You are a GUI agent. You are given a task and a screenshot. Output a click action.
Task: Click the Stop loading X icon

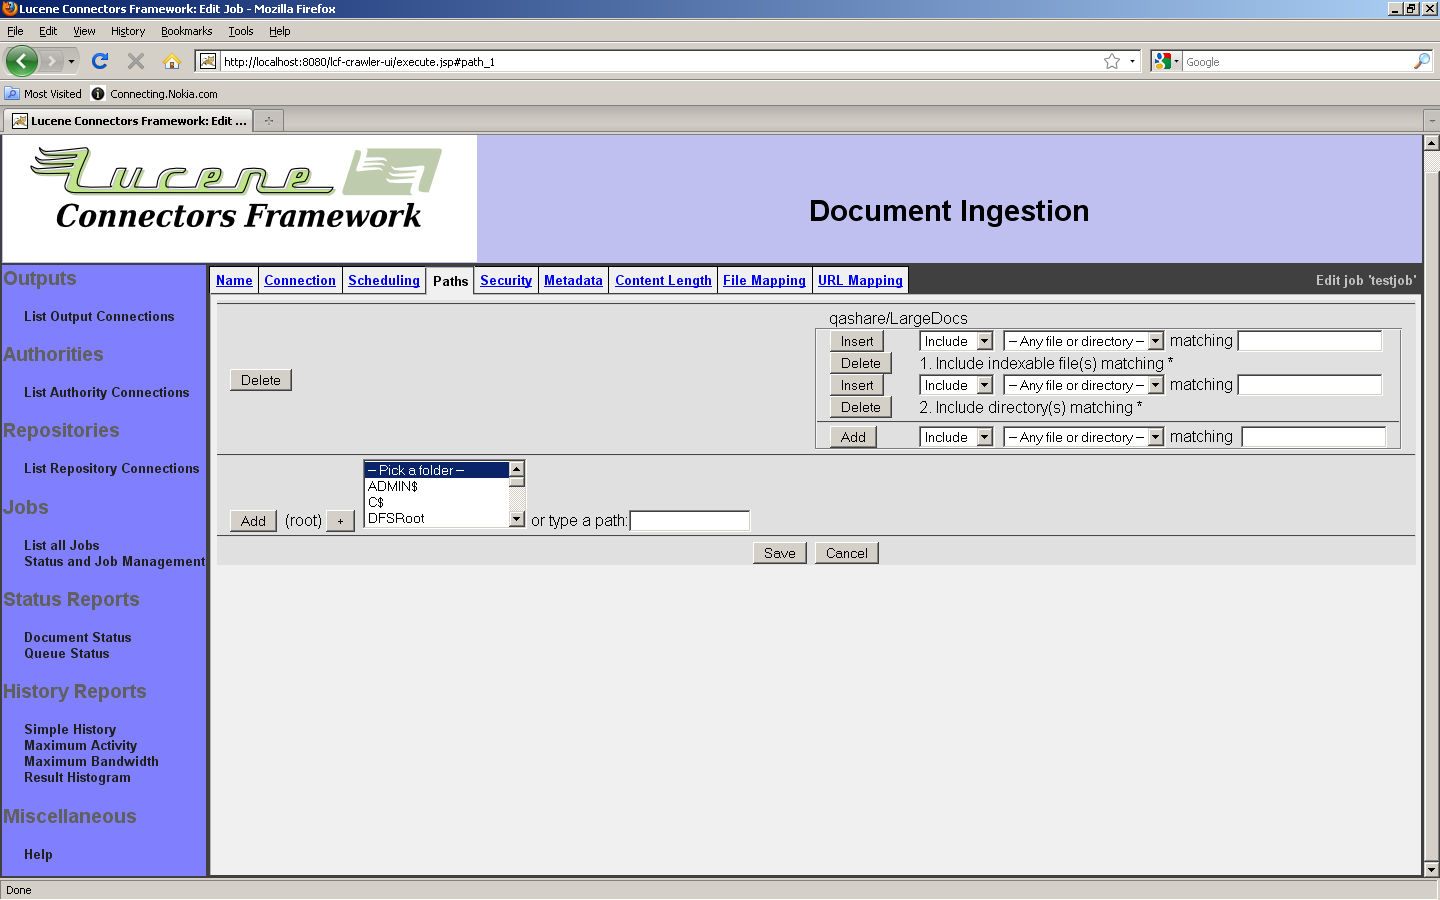tap(136, 61)
